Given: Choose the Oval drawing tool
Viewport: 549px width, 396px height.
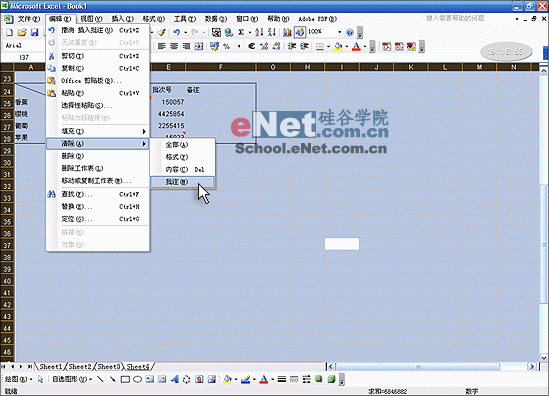Looking at the screenshot, I should 137,379.
